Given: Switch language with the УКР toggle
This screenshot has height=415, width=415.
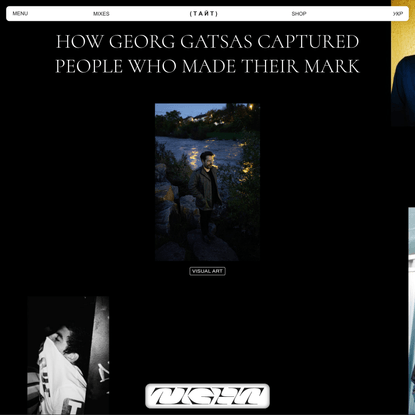Looking at the screenshot, I should pos(398,14).
